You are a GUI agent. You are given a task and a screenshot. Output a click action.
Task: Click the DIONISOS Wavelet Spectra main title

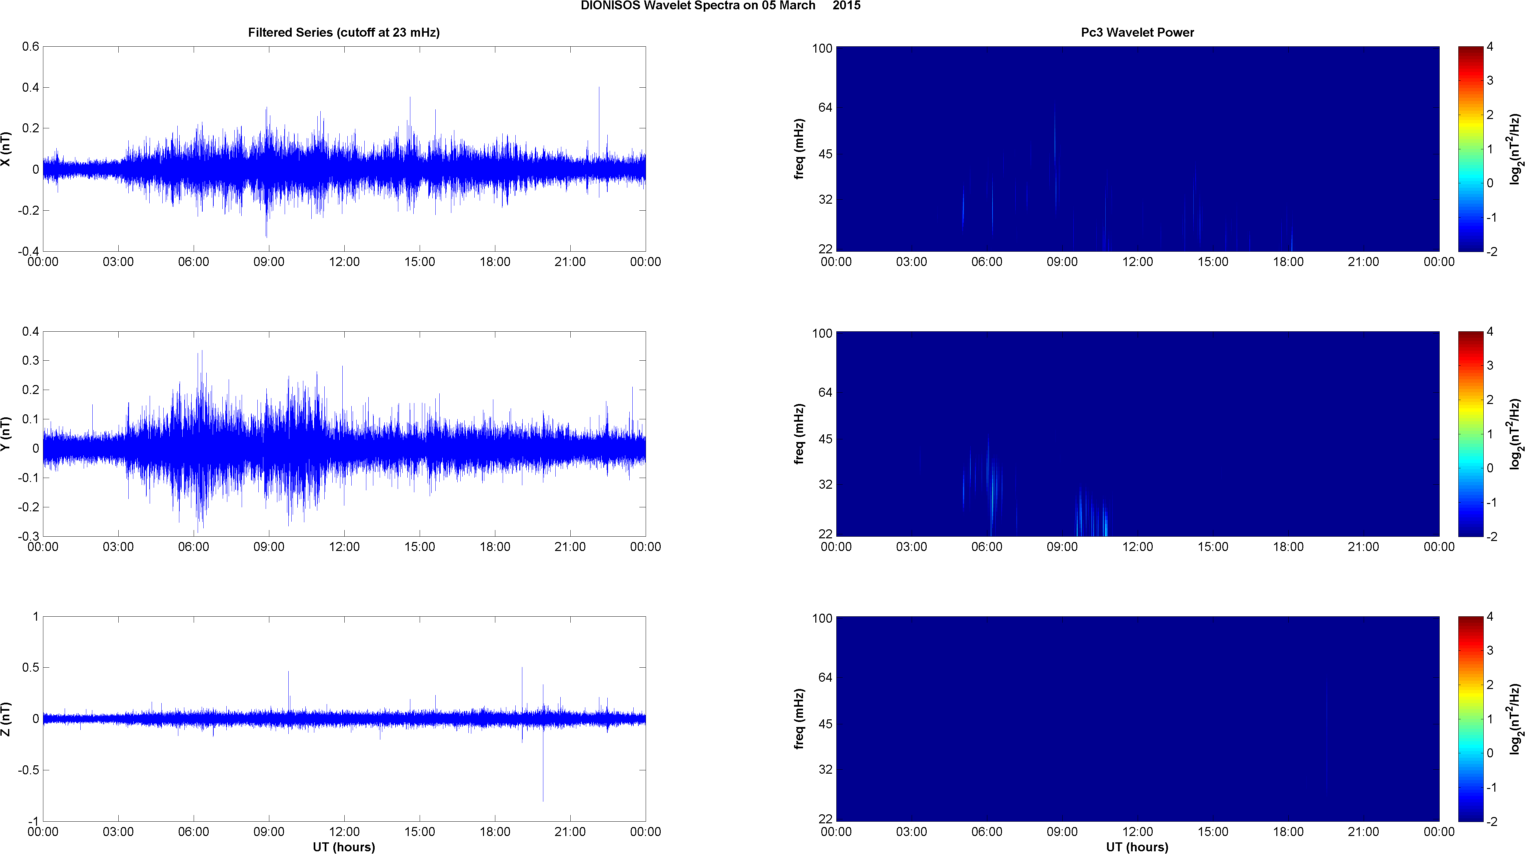pos(720,6)
